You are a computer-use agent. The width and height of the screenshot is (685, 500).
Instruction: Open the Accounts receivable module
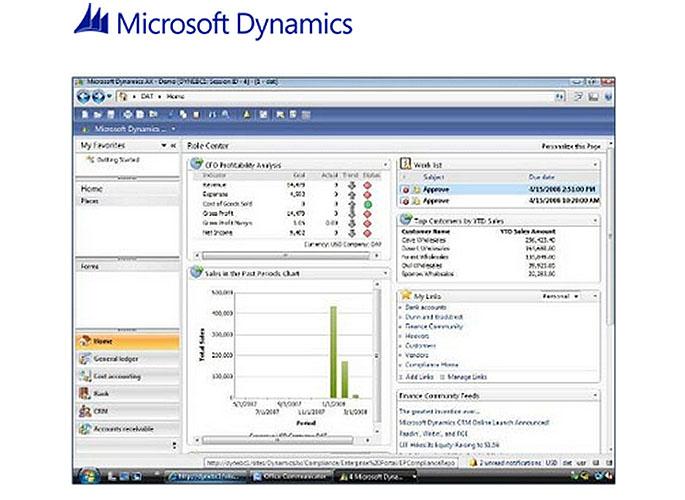pyautogui.click(x=128, y=429)
